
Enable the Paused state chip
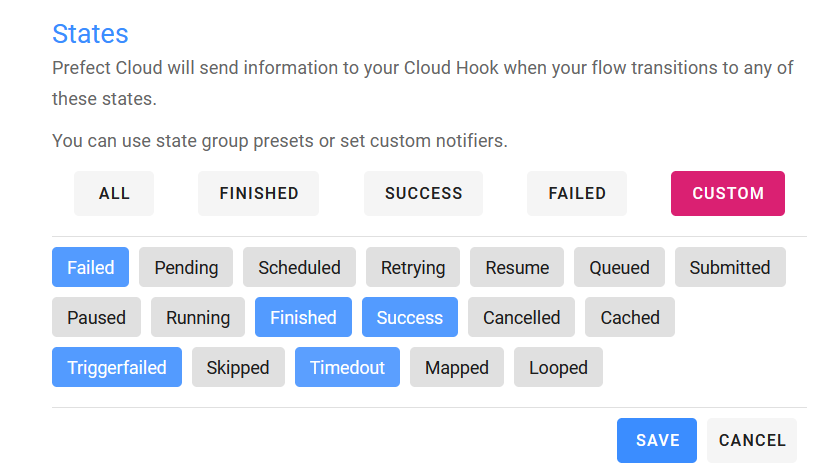click(96, 317)
